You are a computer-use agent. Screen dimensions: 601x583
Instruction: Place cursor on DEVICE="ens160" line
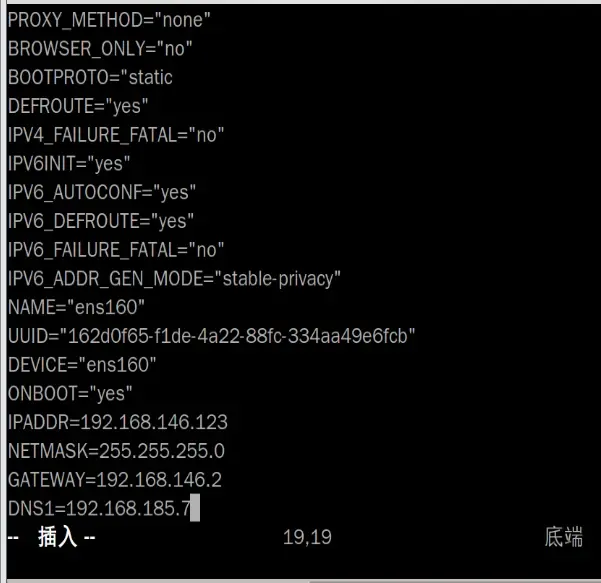pos(84,364)
